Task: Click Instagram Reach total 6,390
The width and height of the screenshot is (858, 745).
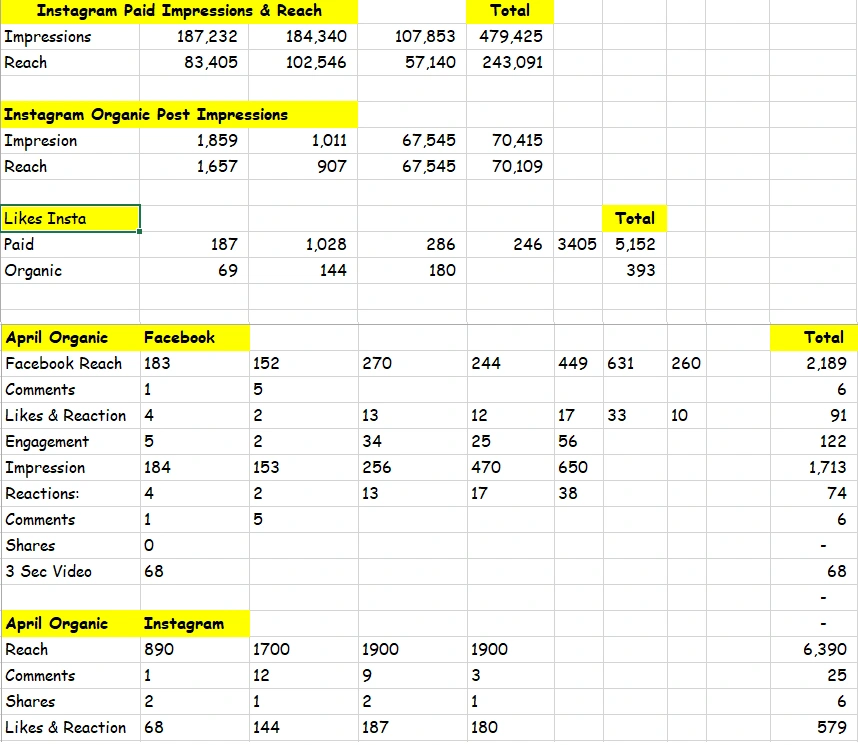Action: click(x=813, y=649)
